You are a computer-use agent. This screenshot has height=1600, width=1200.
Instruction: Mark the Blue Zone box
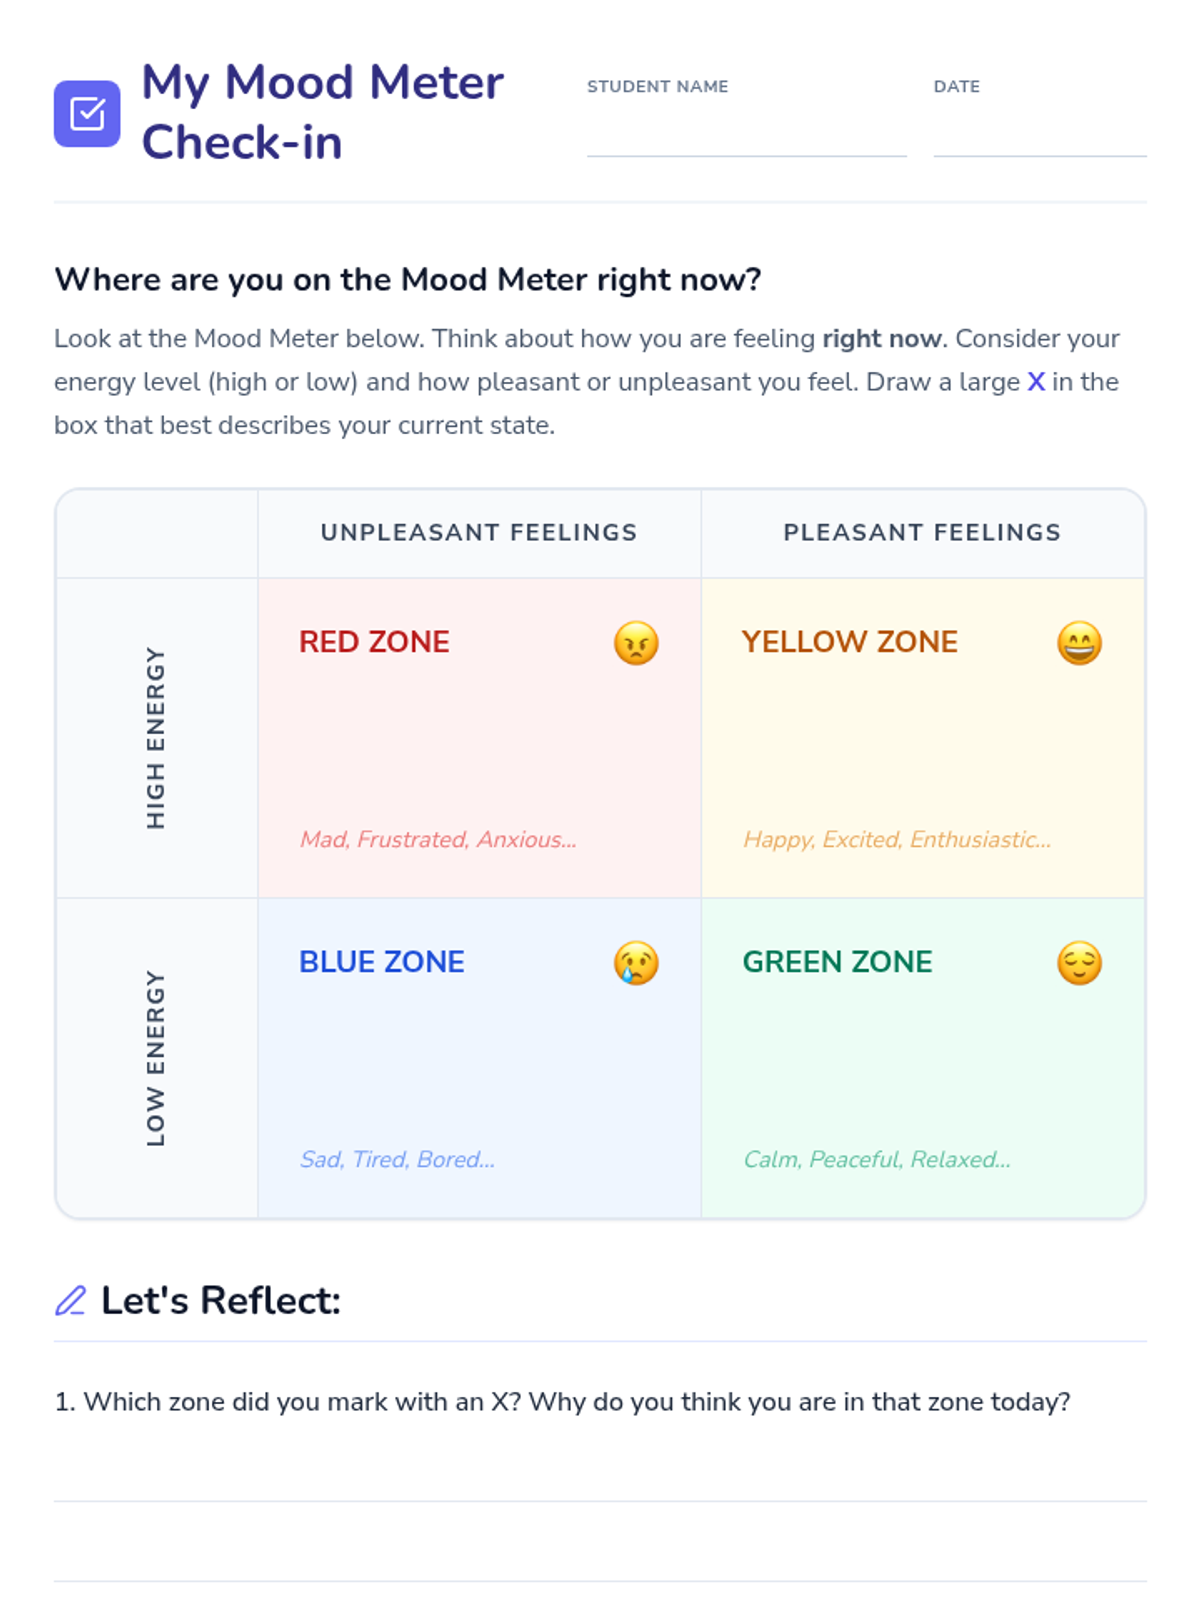coord(479,1062)
